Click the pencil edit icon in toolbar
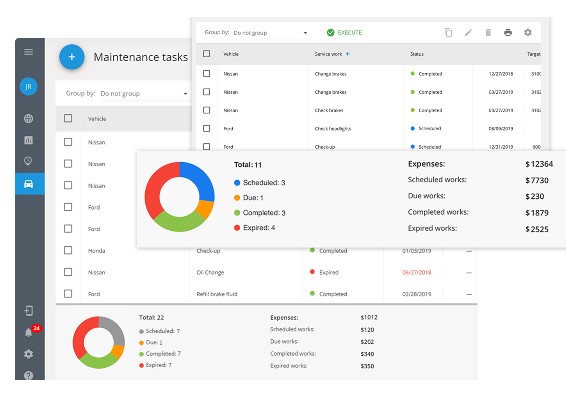 468,32
